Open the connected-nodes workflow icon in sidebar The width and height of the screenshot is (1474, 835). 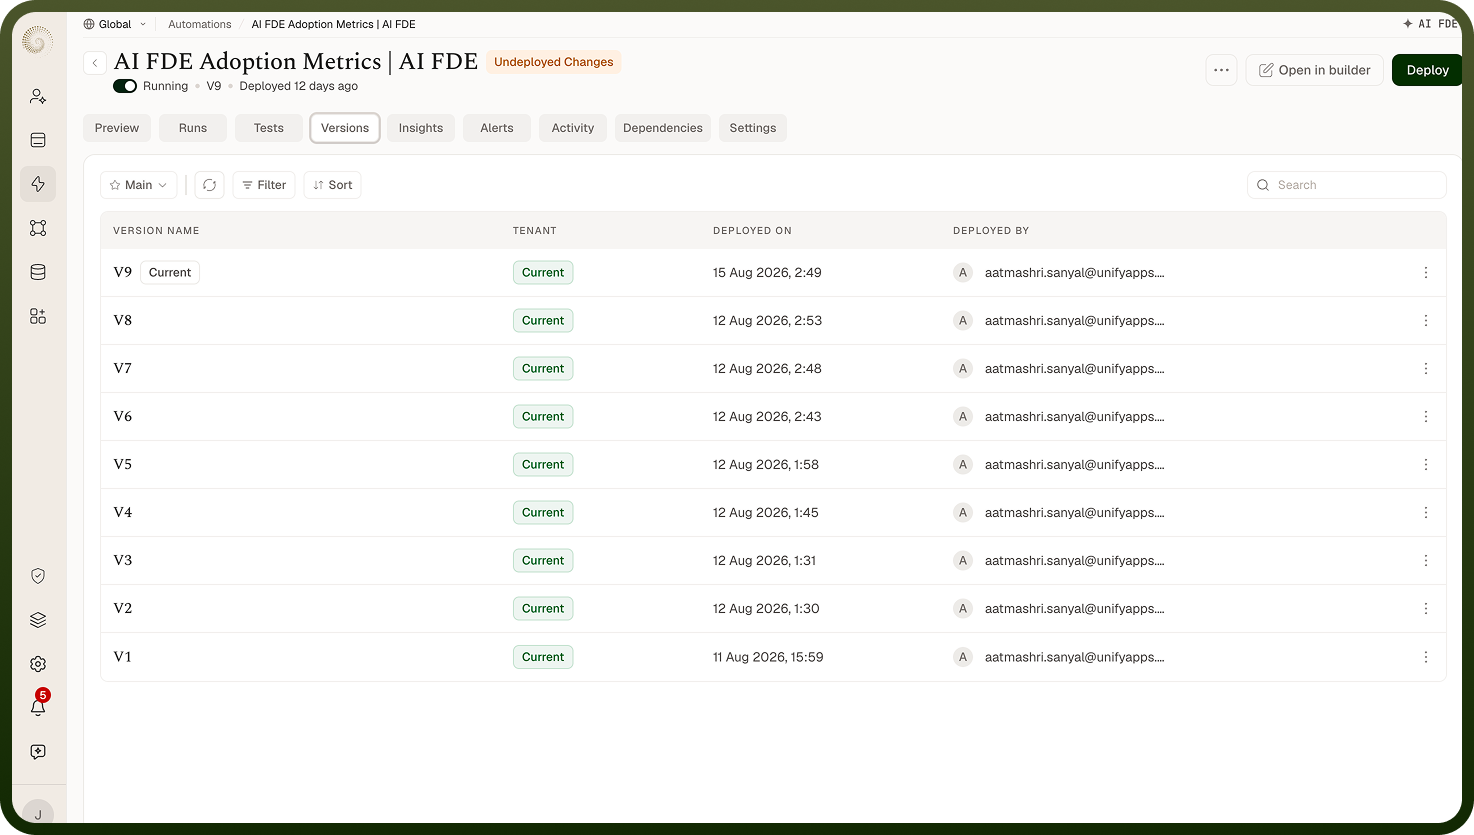click(x=38, y=228)
